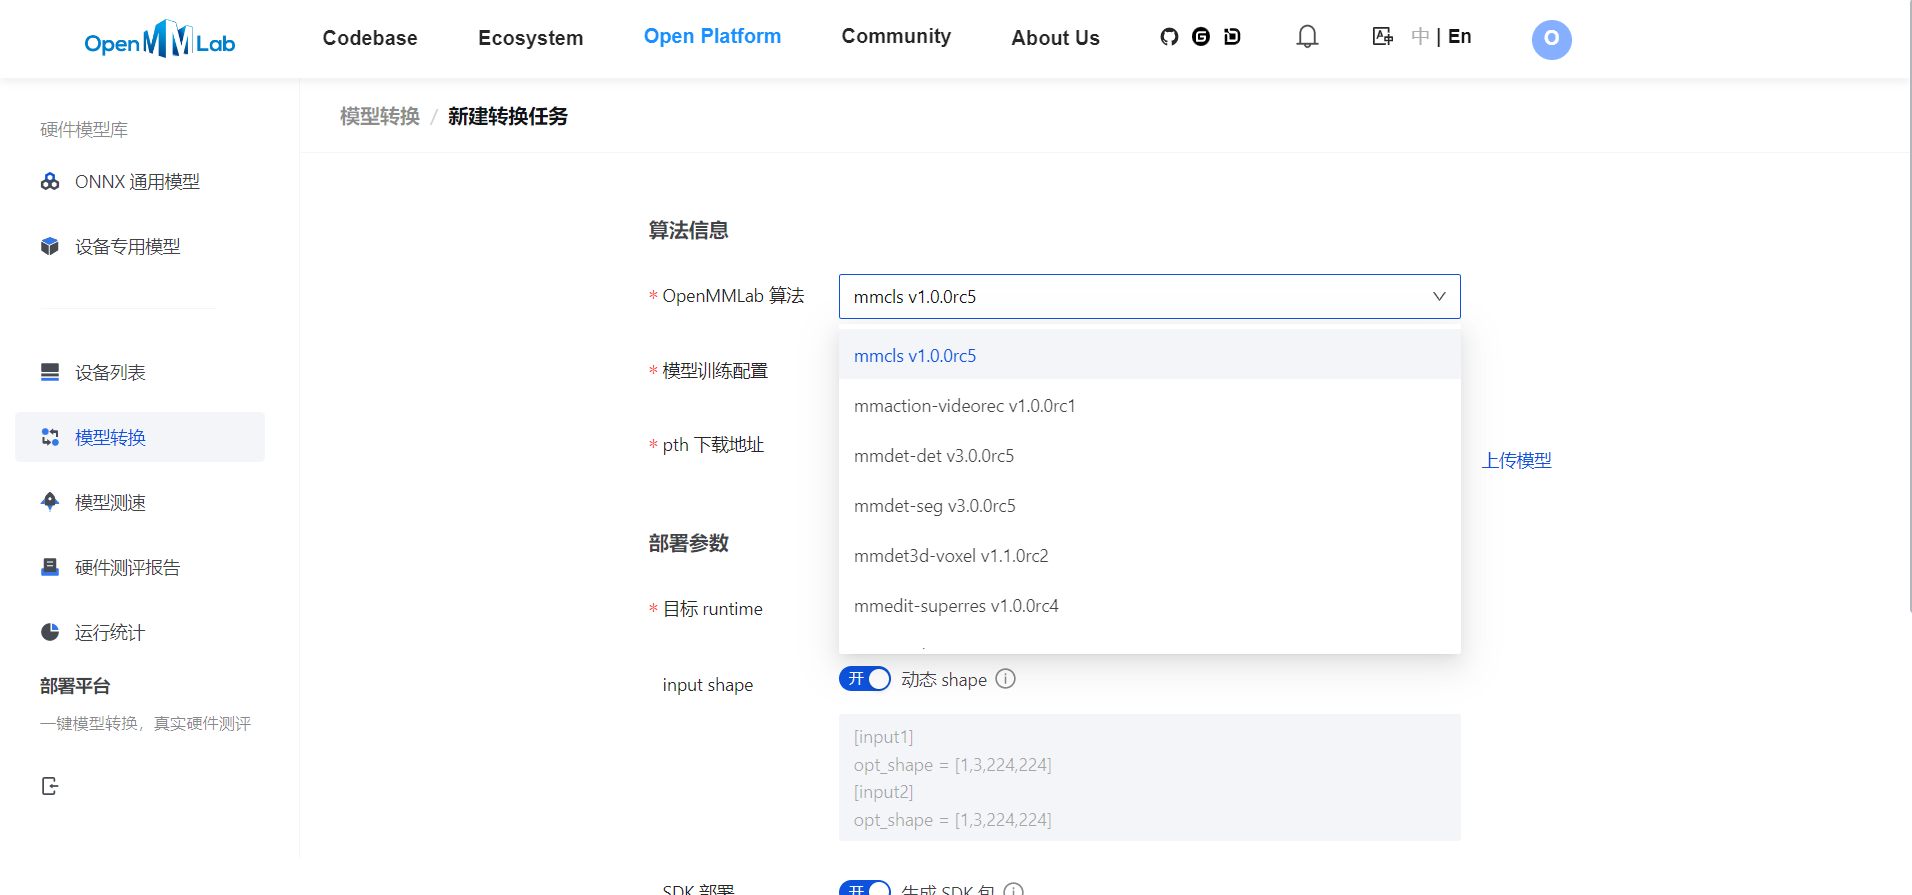Click the 运行统计 pie chart icon

(50, 632)
